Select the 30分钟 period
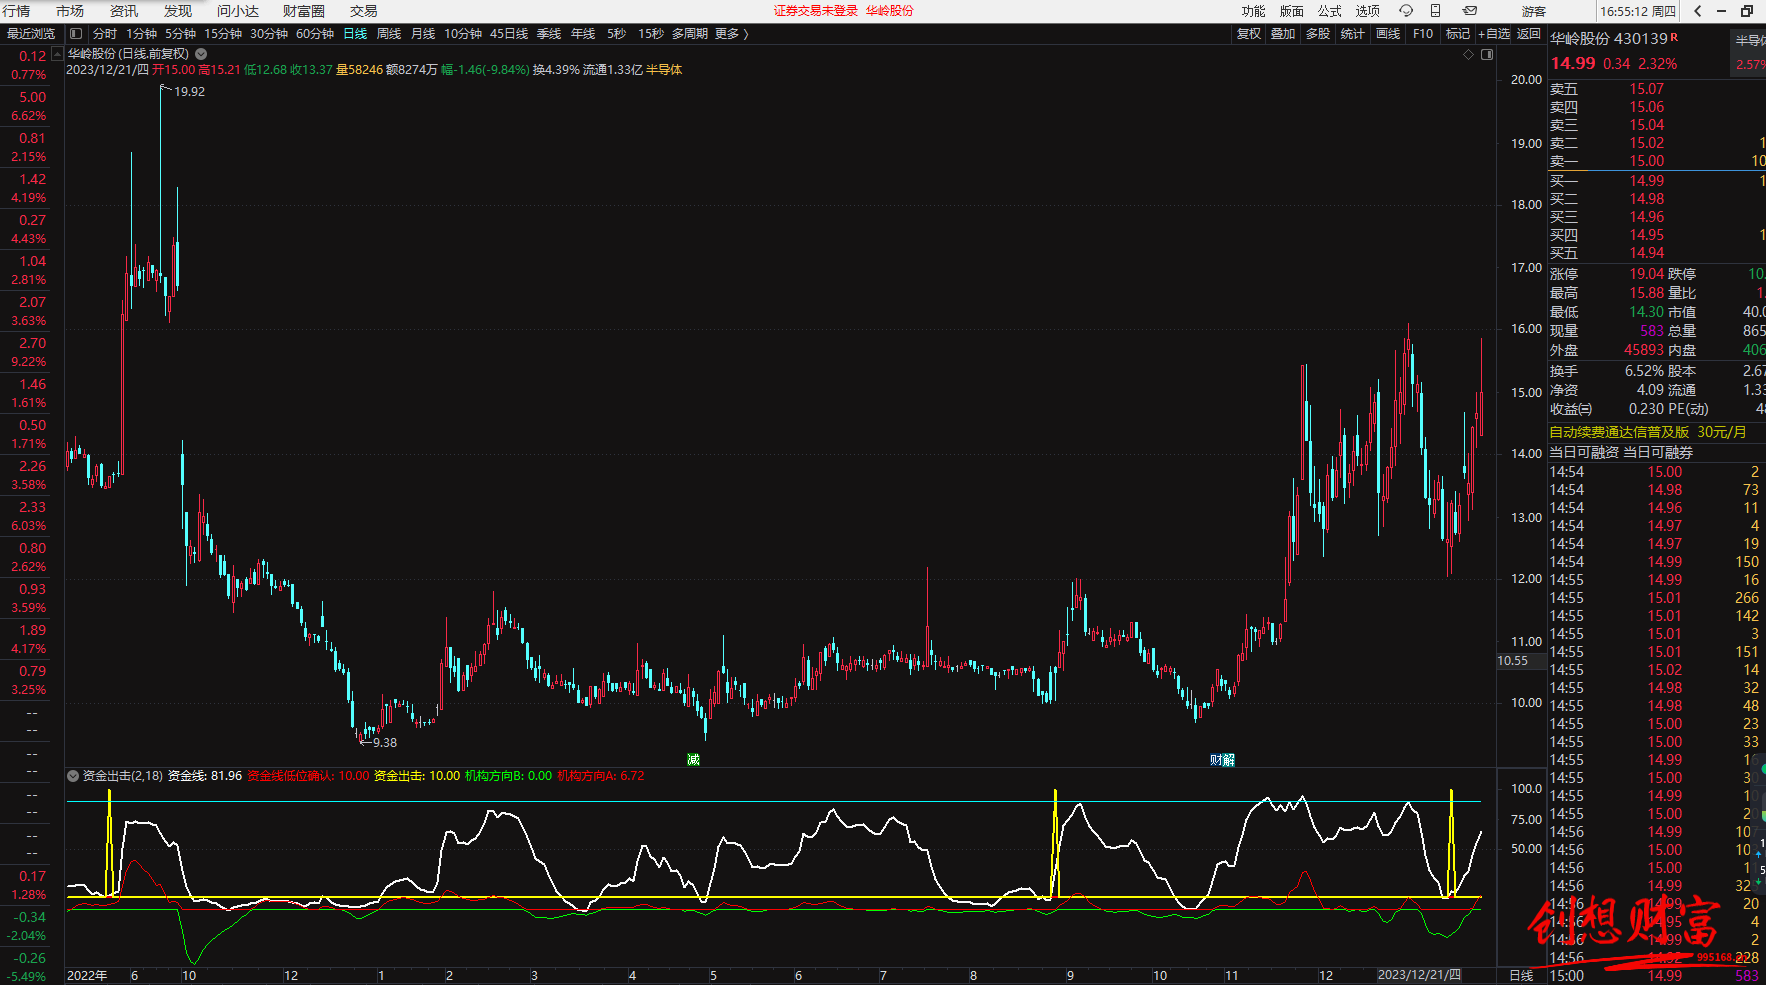 [x=269, y=34]
